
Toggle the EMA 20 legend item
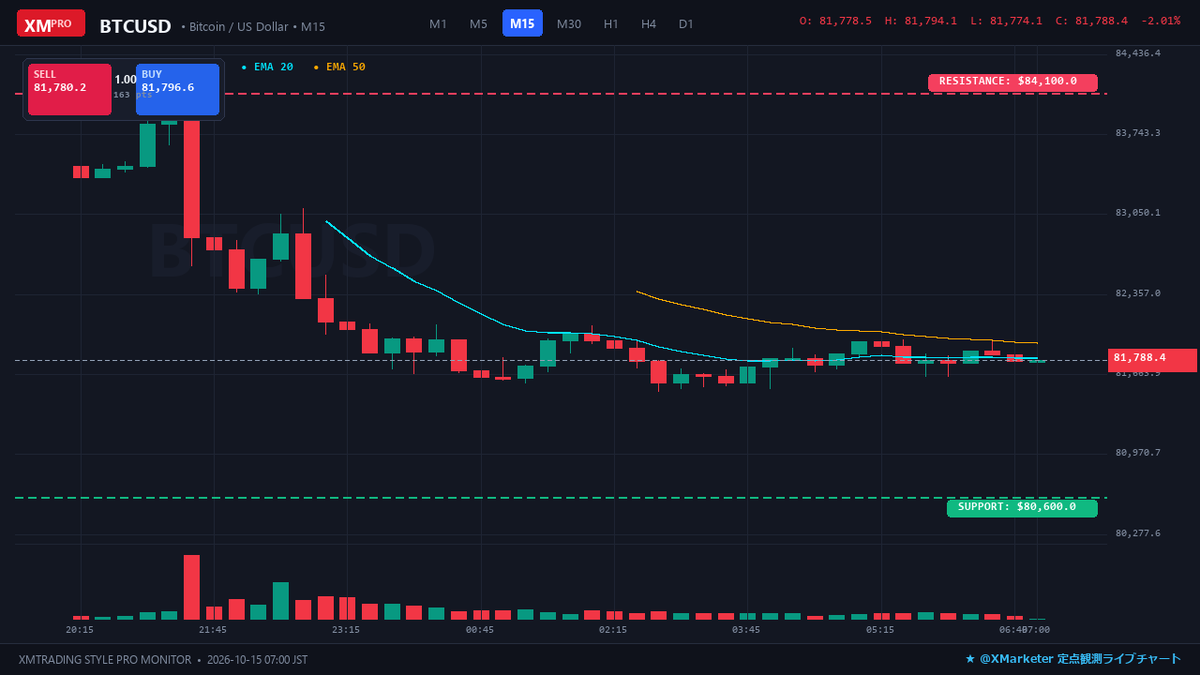[267, 67]
